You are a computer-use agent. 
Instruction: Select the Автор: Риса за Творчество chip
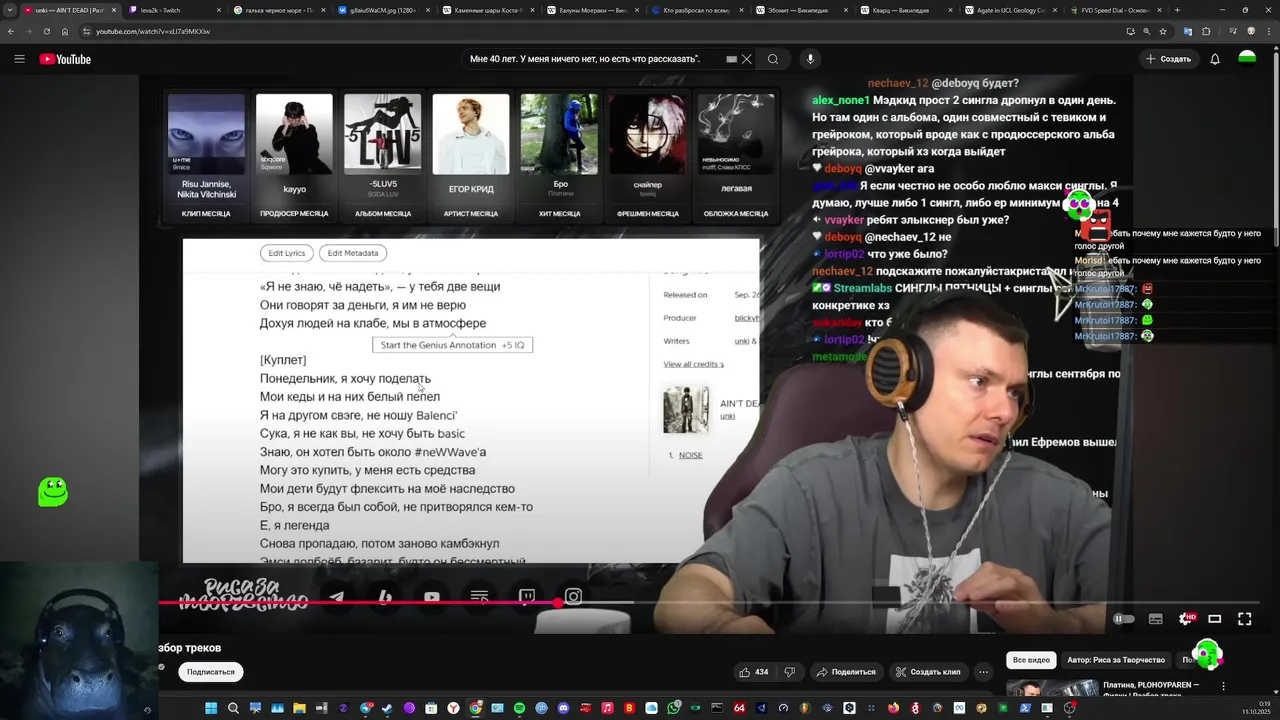pos(1116,660)
